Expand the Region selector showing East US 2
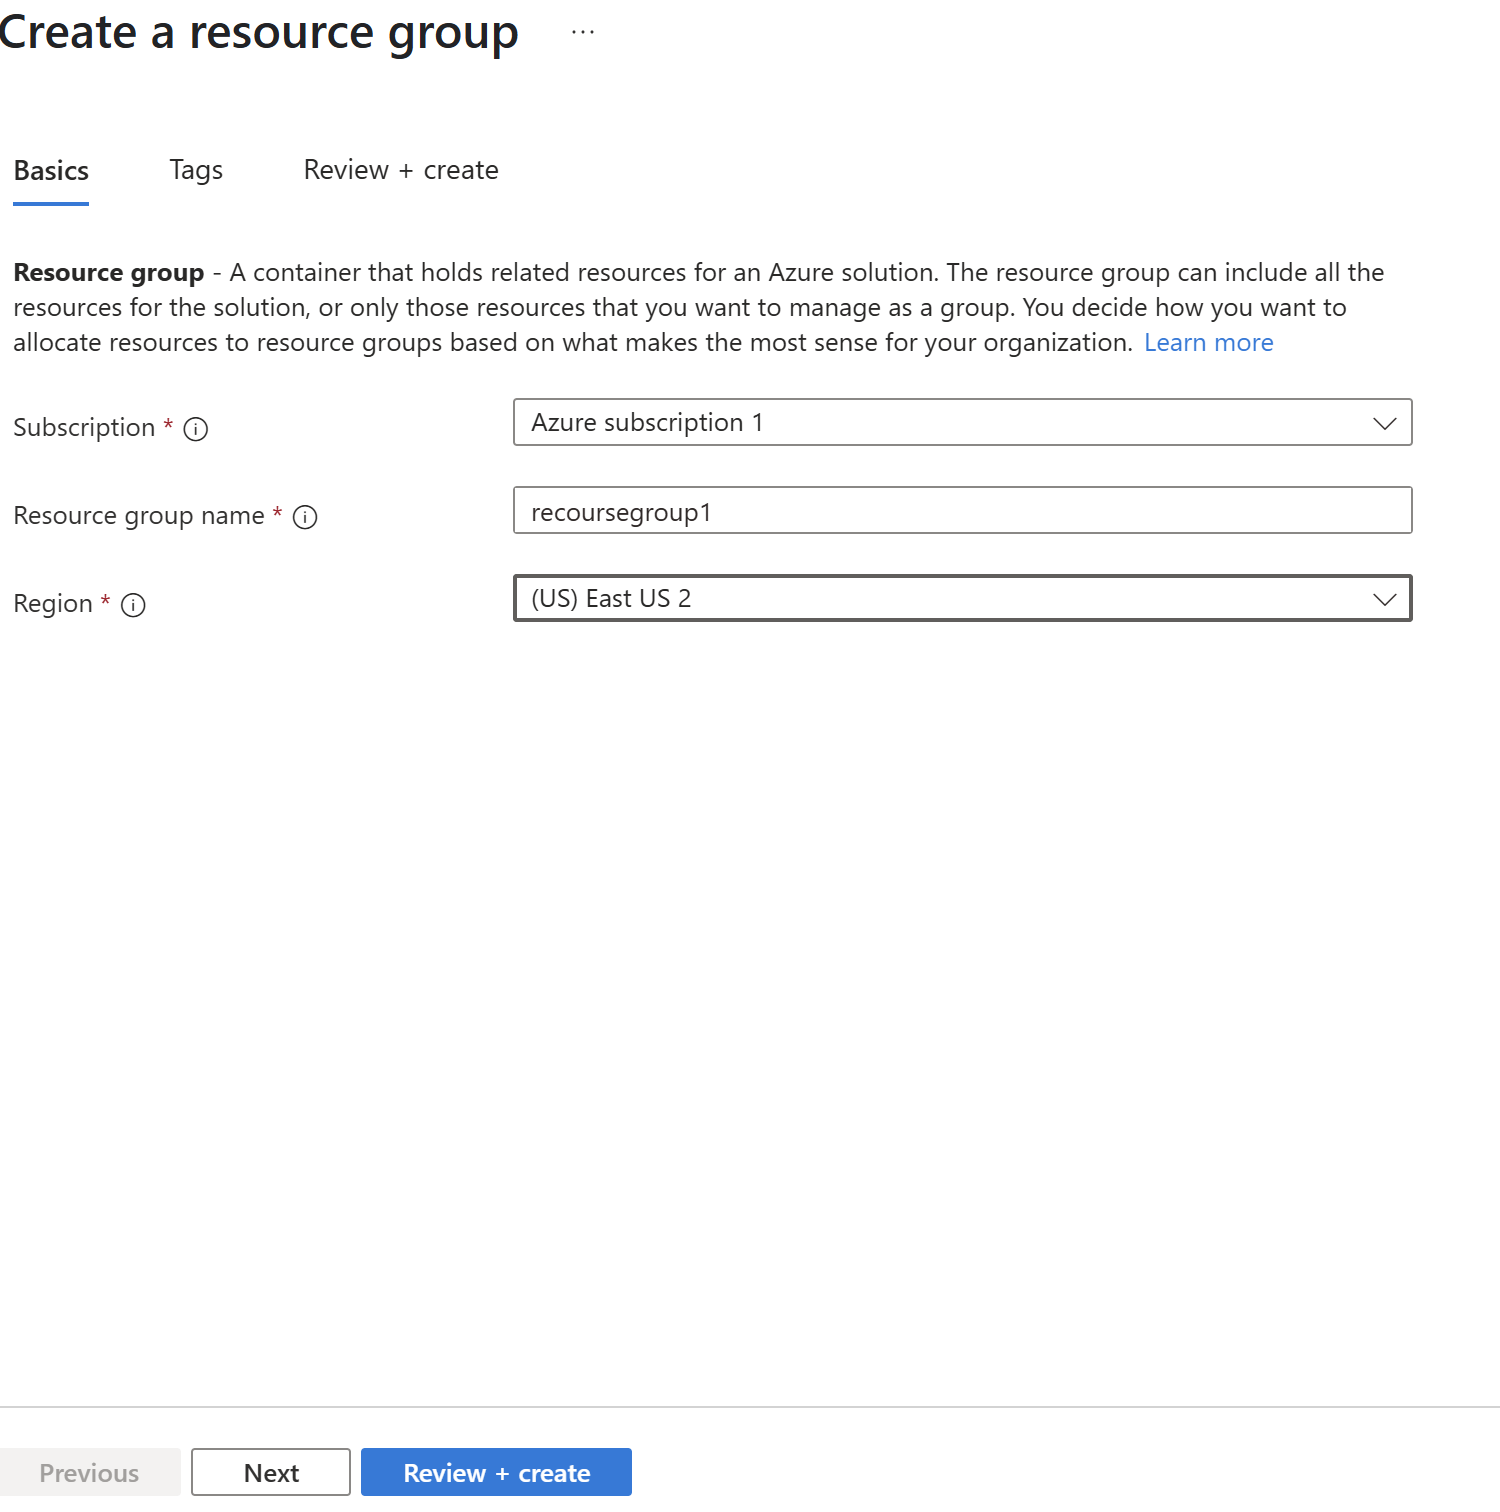This screenshot has height=1512, width=1500. point(962,599)
